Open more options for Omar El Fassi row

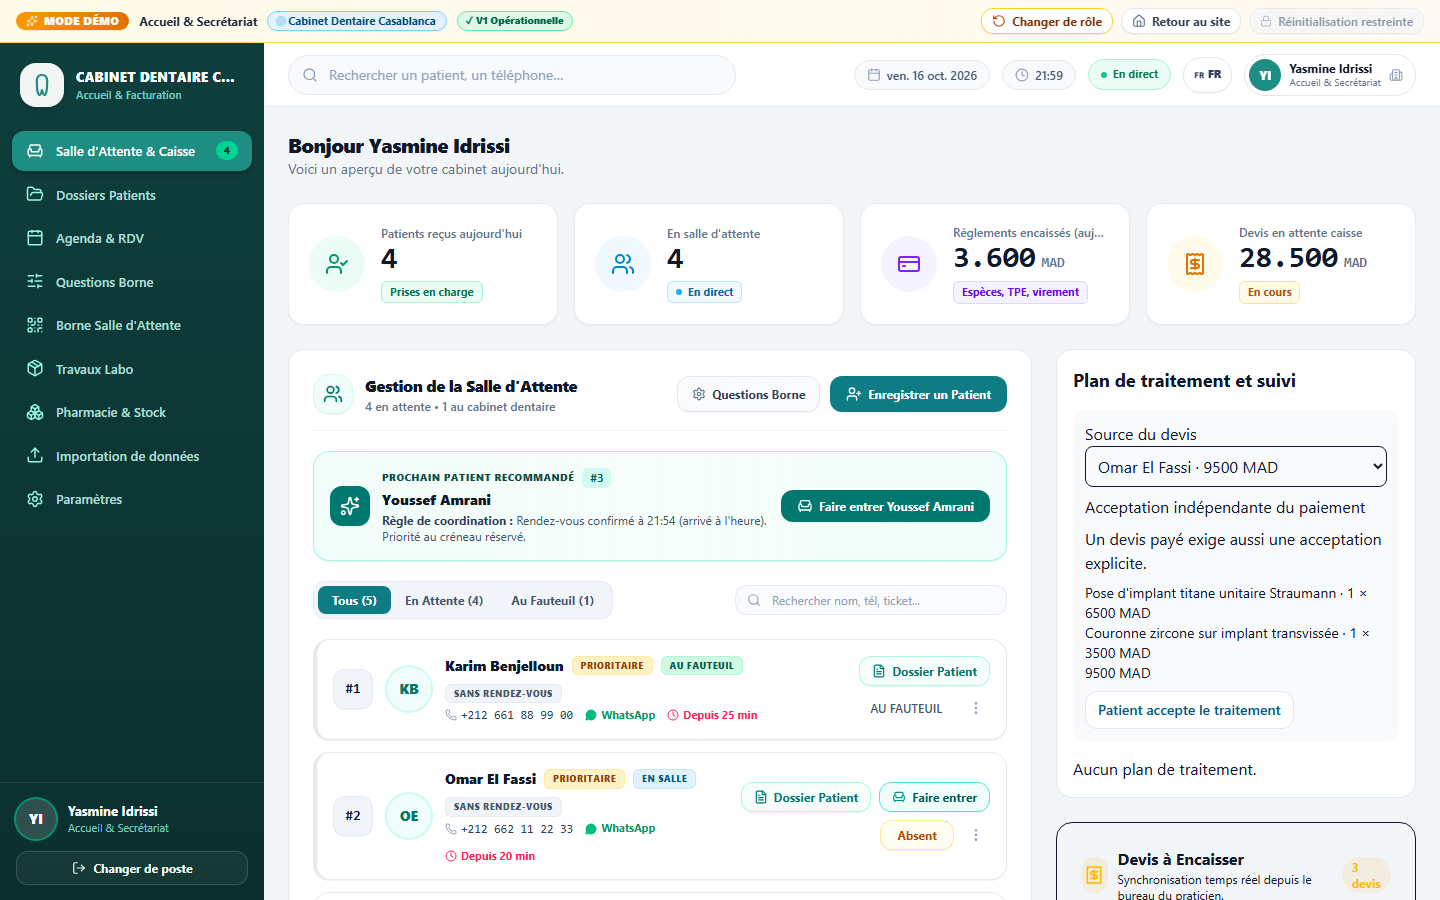click(976, 835)
